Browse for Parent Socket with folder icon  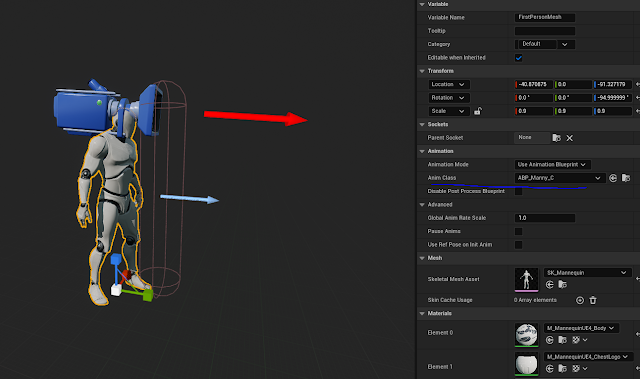pyautogui.click(x=556, y=138)
